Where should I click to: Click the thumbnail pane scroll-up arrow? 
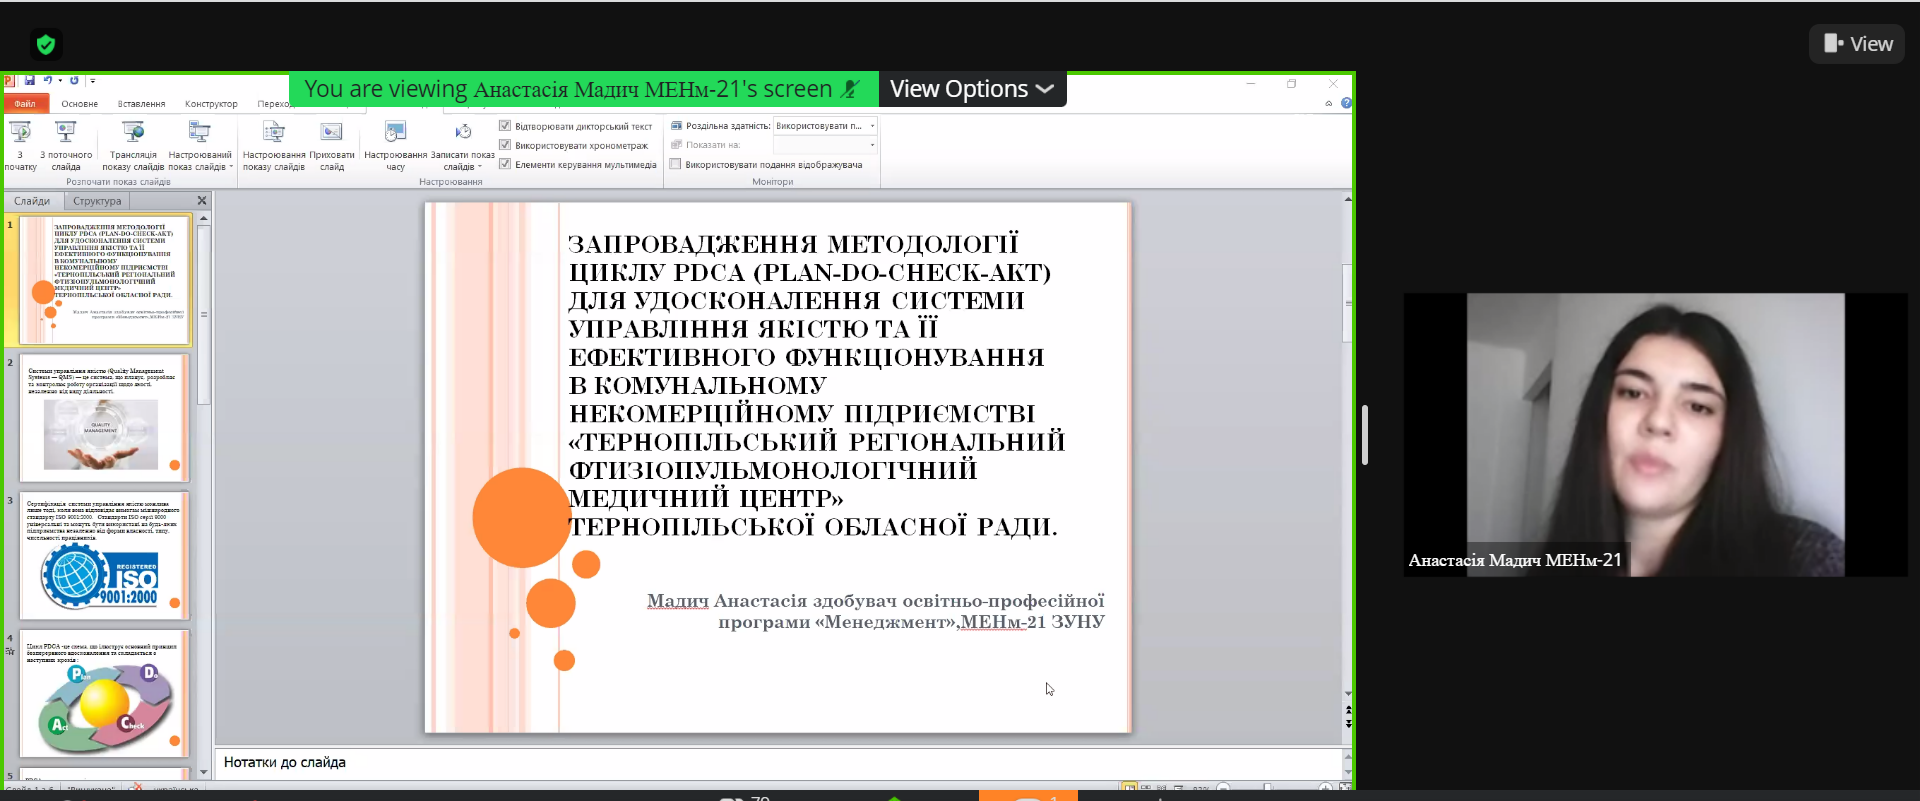tap(204, 218)
